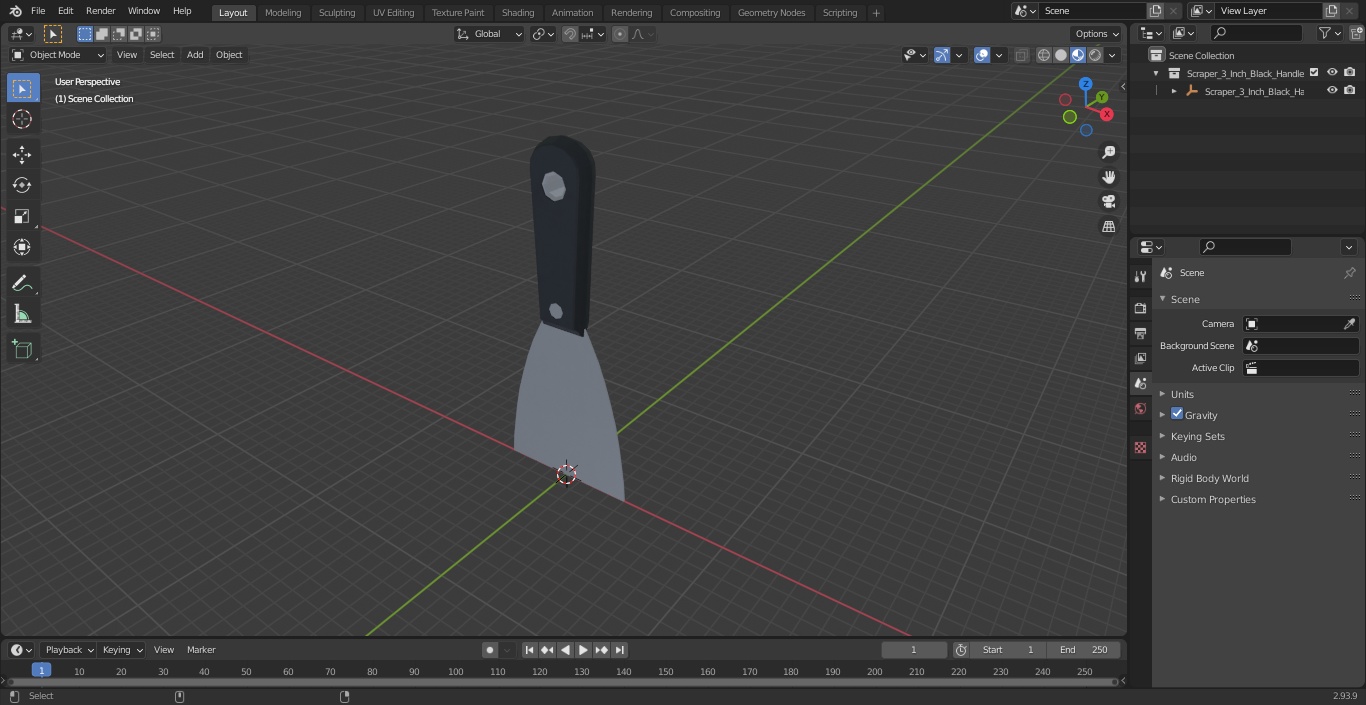1366x705 pixels.
Task: Click eyedropper next to Camera field
Action: click(1349, 324)
